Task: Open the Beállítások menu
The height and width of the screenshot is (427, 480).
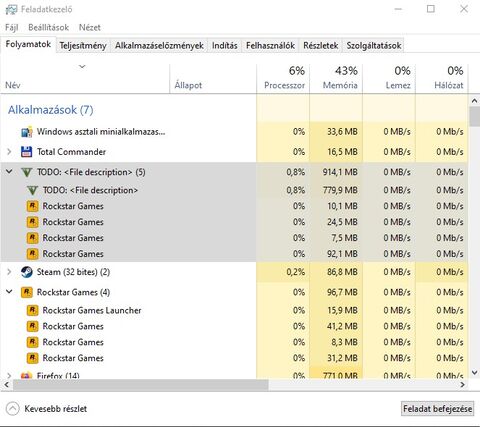Action: [x=49, y=27]
